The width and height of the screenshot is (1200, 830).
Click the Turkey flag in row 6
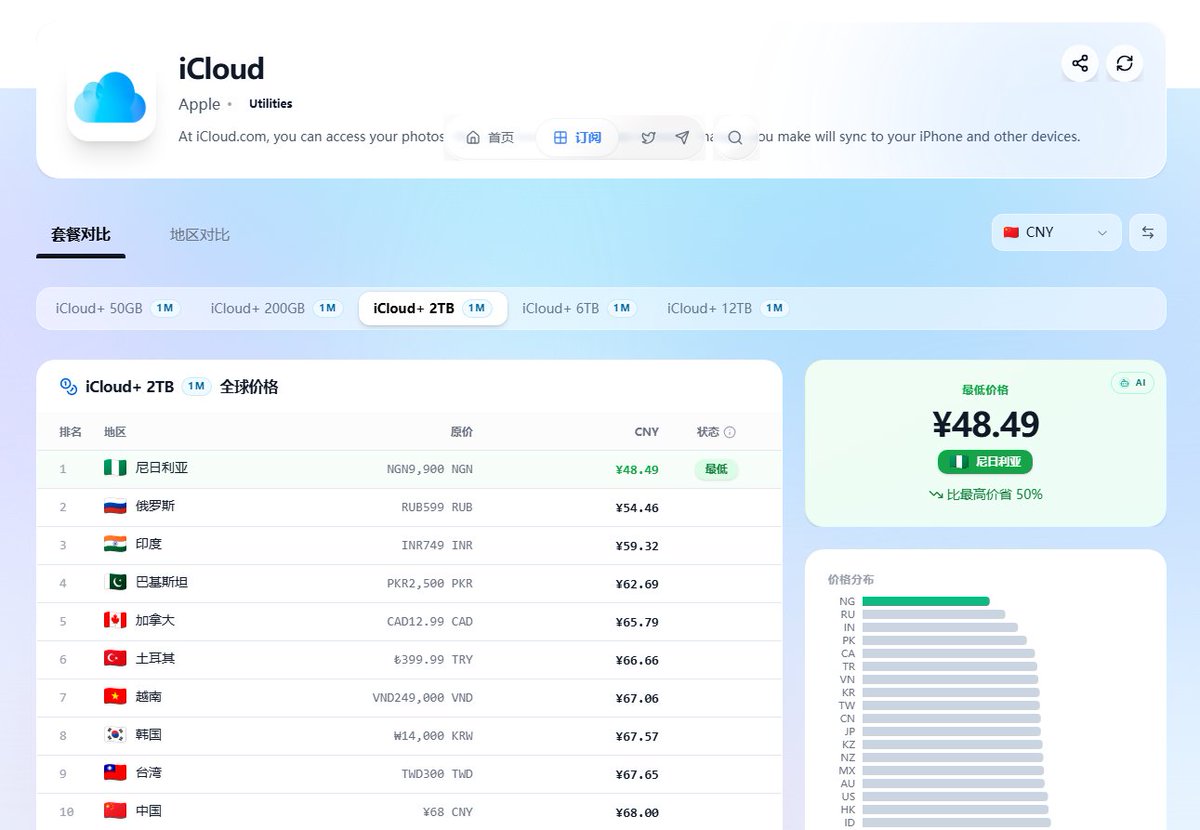point(115,658)
